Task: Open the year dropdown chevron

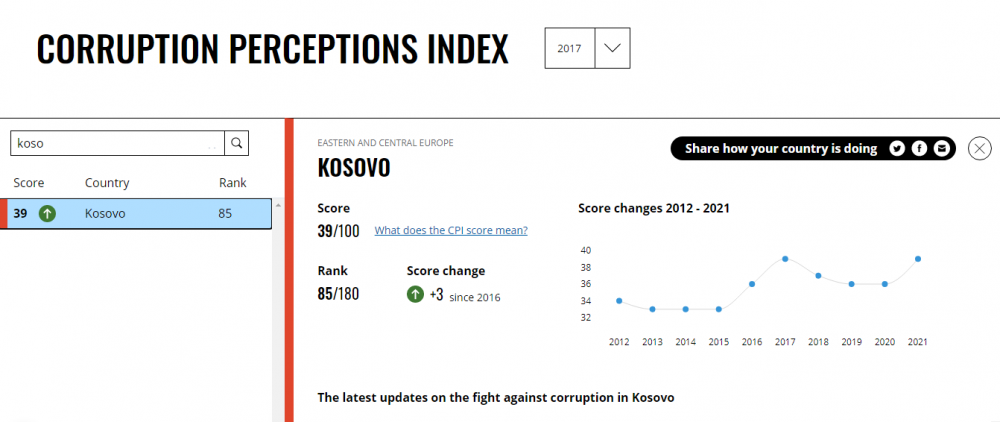Action: tap(612, 48)
